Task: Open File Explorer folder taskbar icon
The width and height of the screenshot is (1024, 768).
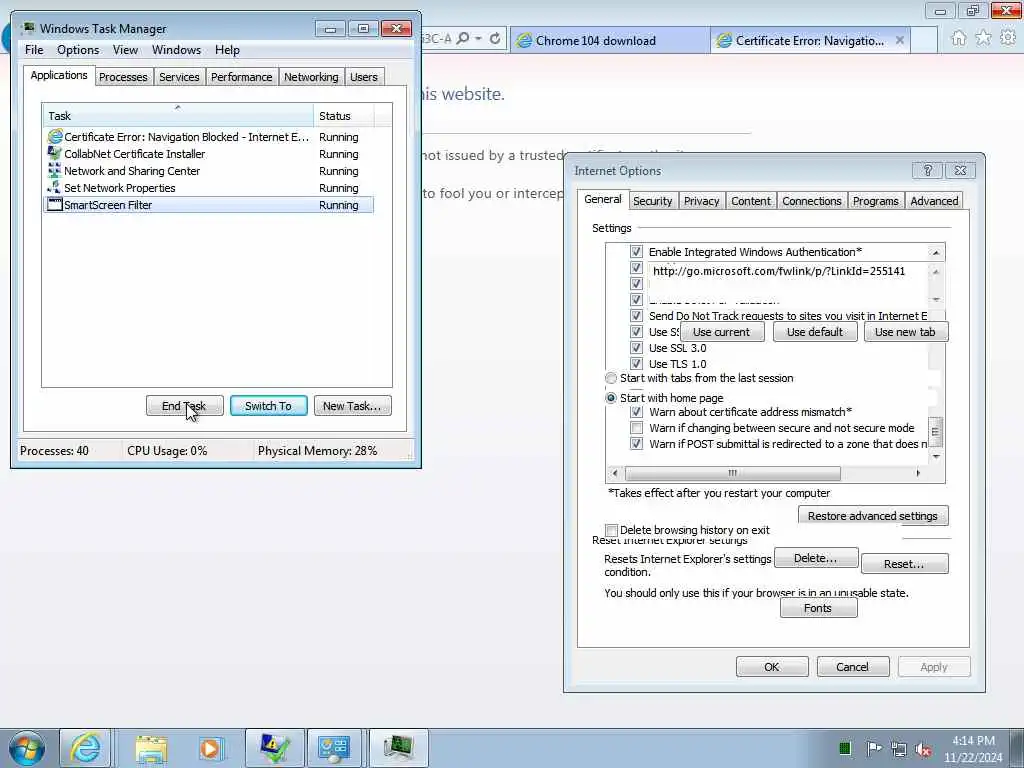Action: pos(152,748)
